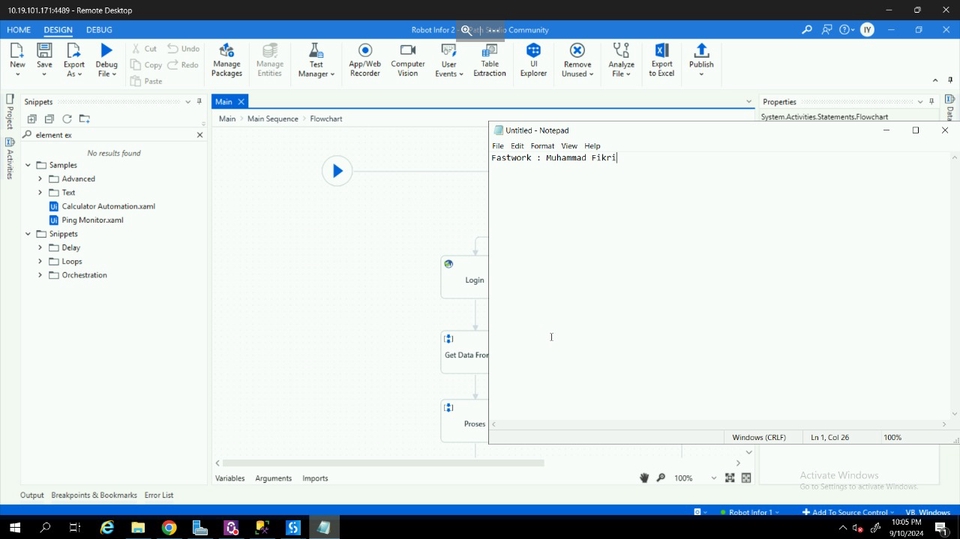
Task: Click Undo in the ribbon
Action: [184, 48]
